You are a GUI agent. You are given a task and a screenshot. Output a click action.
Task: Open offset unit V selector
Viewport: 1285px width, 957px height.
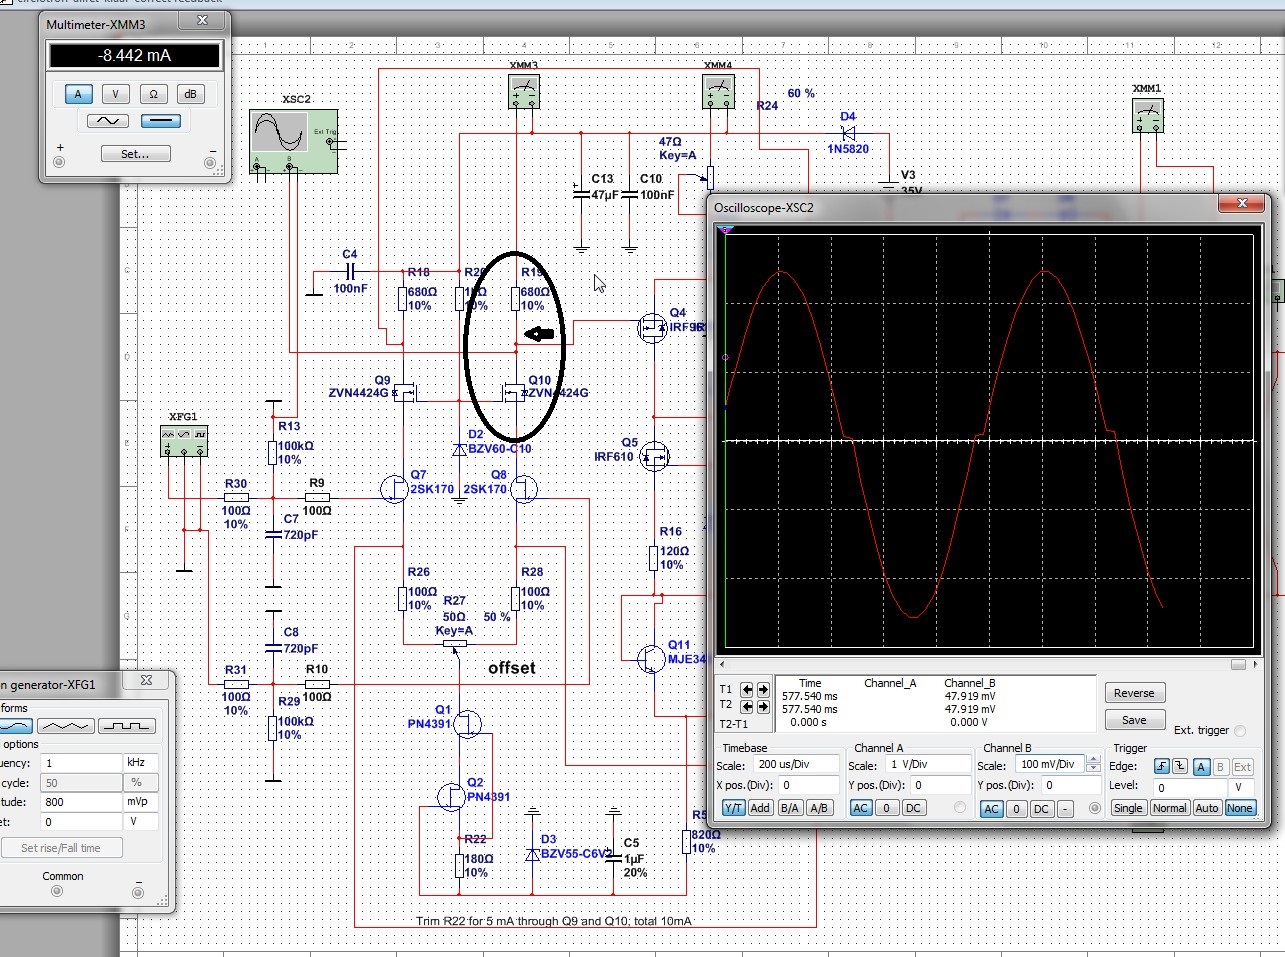point(140,822)
